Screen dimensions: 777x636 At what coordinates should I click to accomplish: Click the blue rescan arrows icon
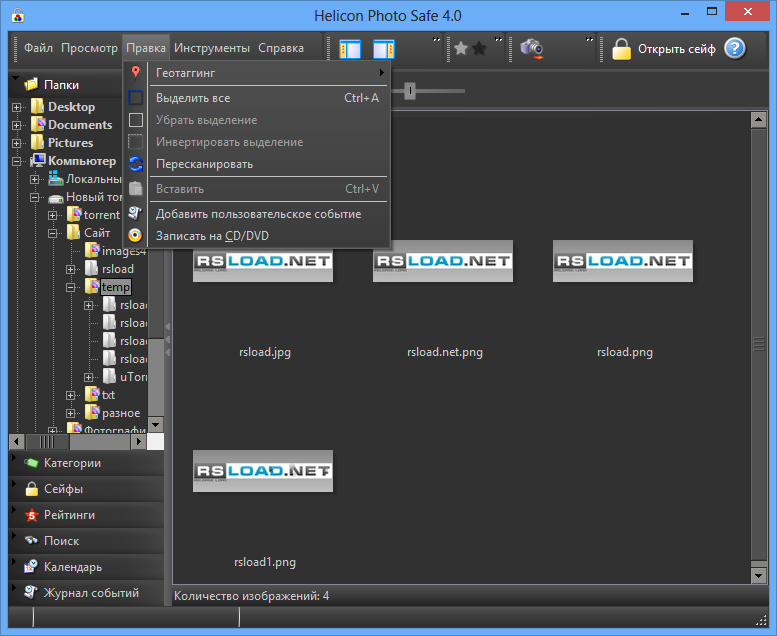(135, 164)
